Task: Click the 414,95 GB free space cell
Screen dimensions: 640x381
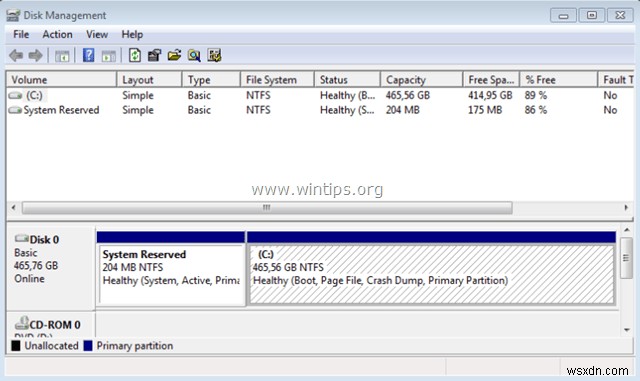Action: tap(490, 96)
